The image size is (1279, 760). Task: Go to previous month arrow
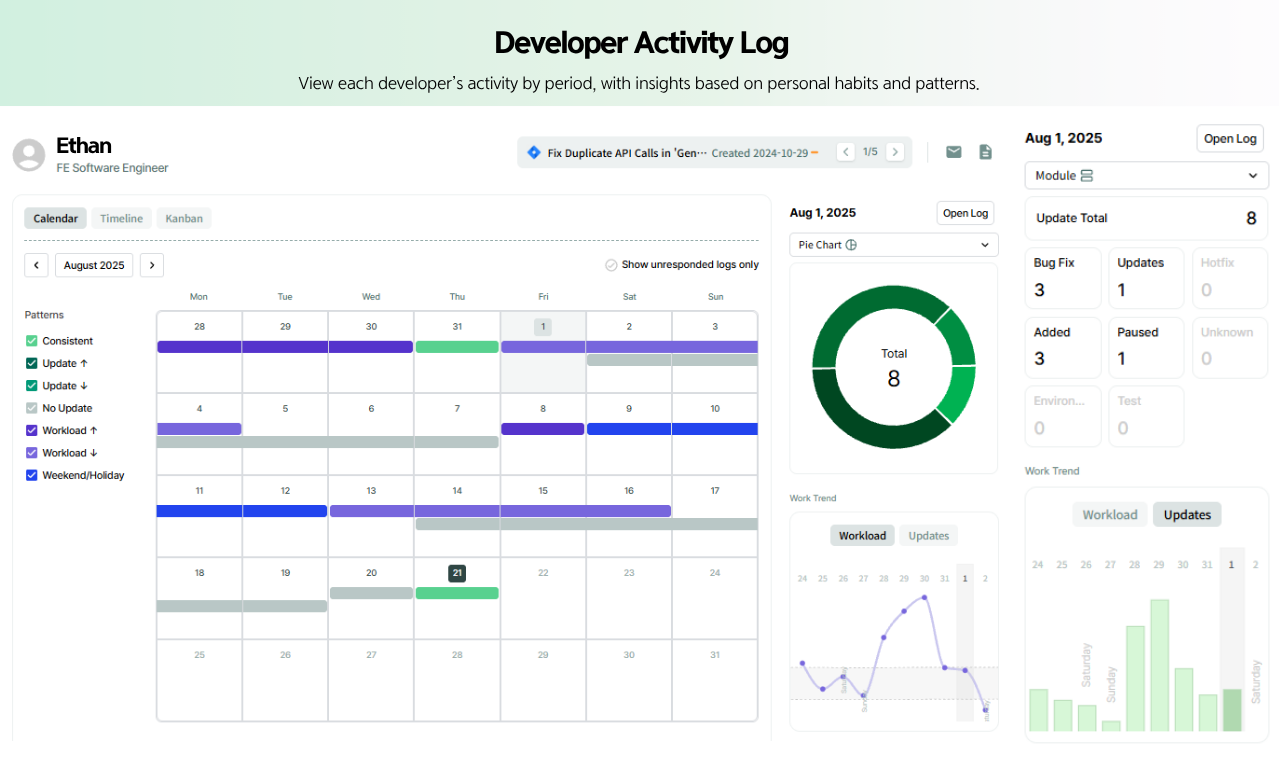coord(36,265)
